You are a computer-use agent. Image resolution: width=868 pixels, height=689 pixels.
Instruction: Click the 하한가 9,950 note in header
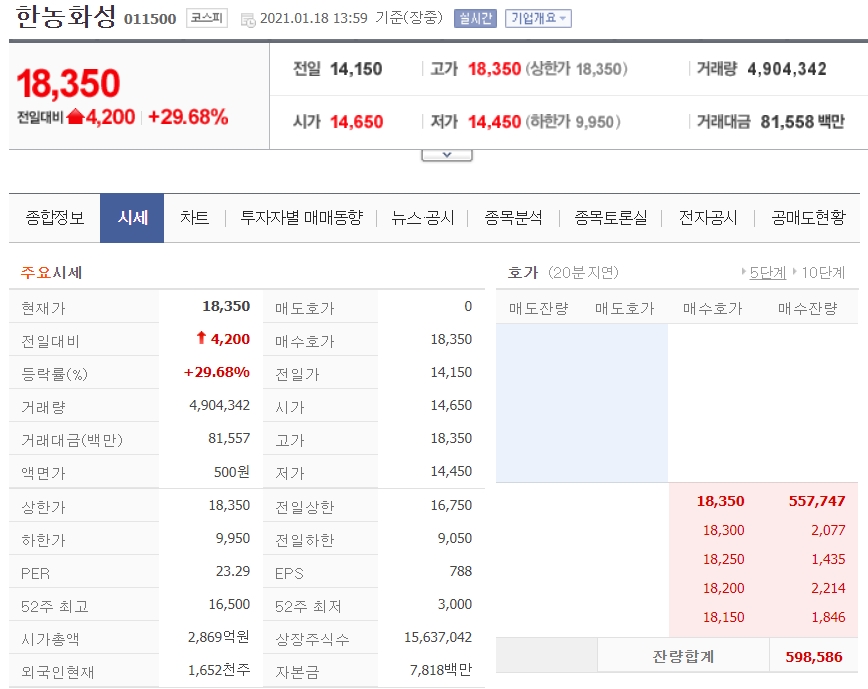(x=573, y=122)
